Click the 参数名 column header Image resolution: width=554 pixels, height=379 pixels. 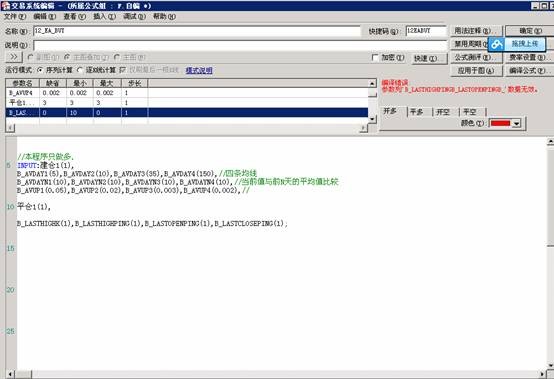[x=23, y=83]
